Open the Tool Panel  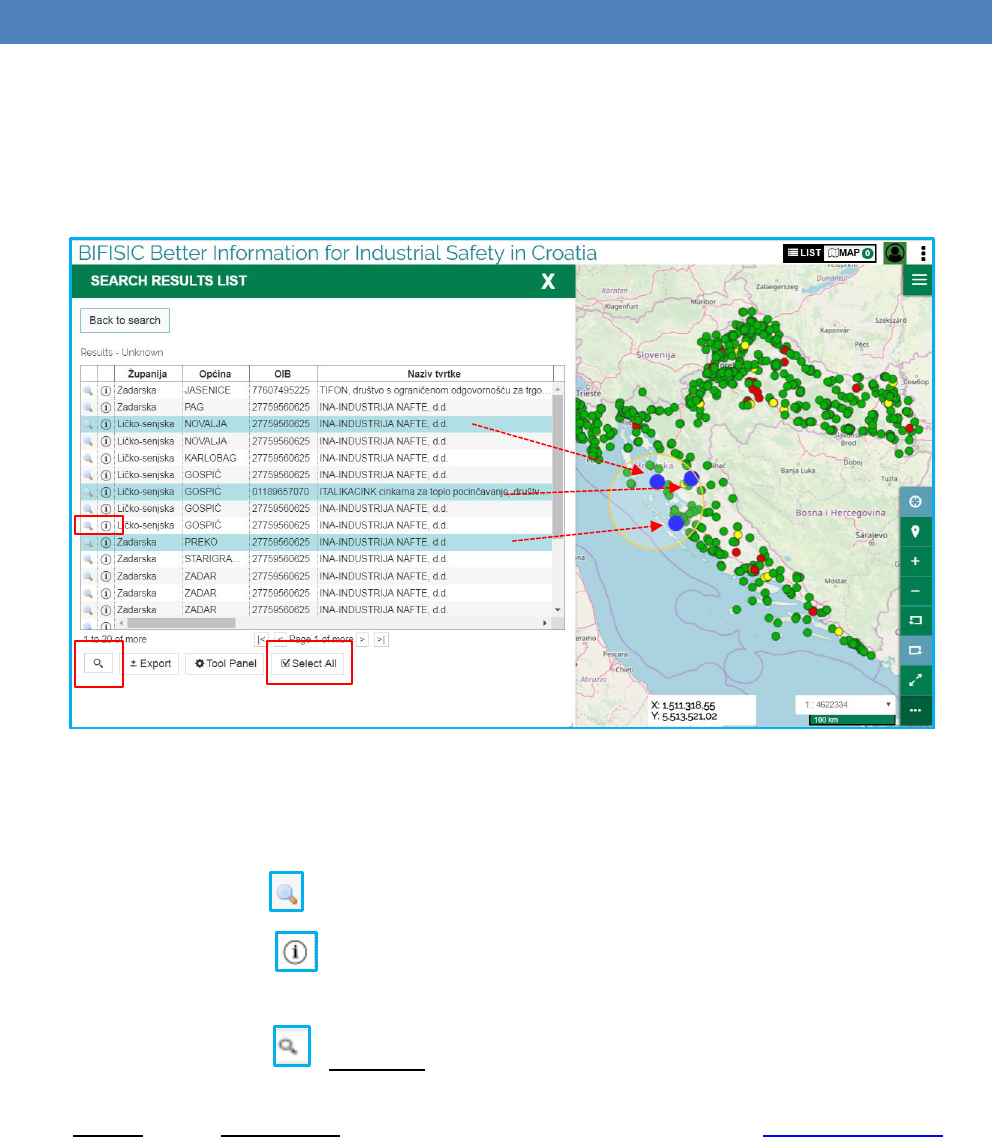click(x=226, y=663)
